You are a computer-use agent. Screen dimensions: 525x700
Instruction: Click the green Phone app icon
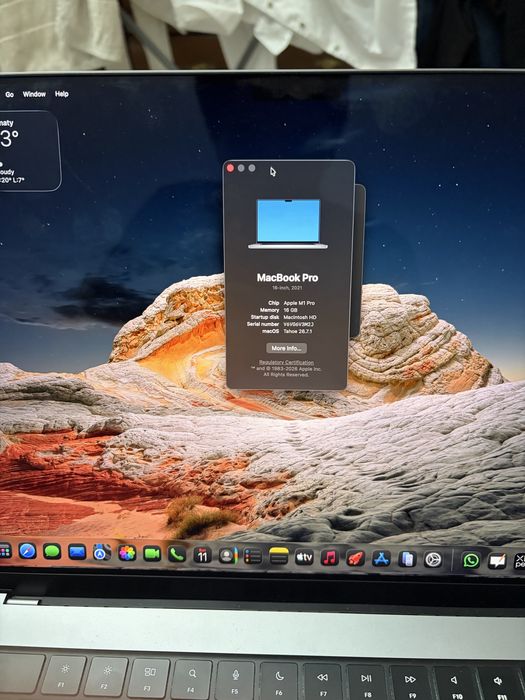[x=177, y=554]
